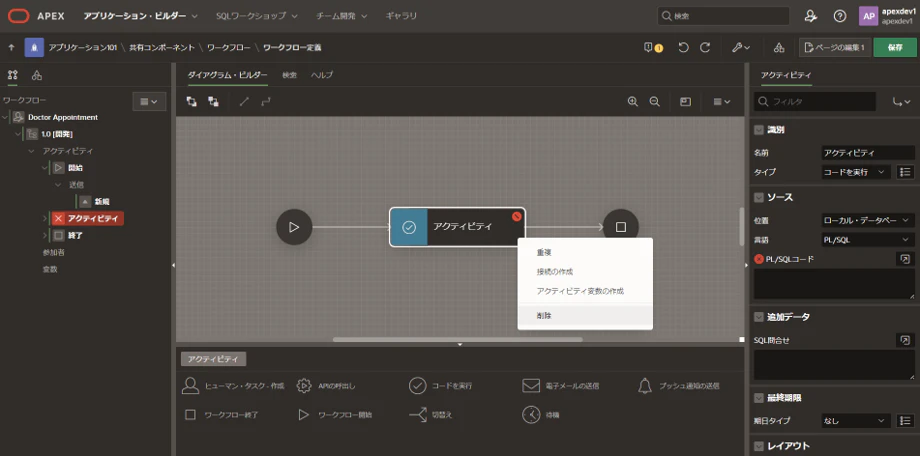Select the workflow tree tab icon
Viewport: 920px width, 456px height.
click(x=13, y=75)
